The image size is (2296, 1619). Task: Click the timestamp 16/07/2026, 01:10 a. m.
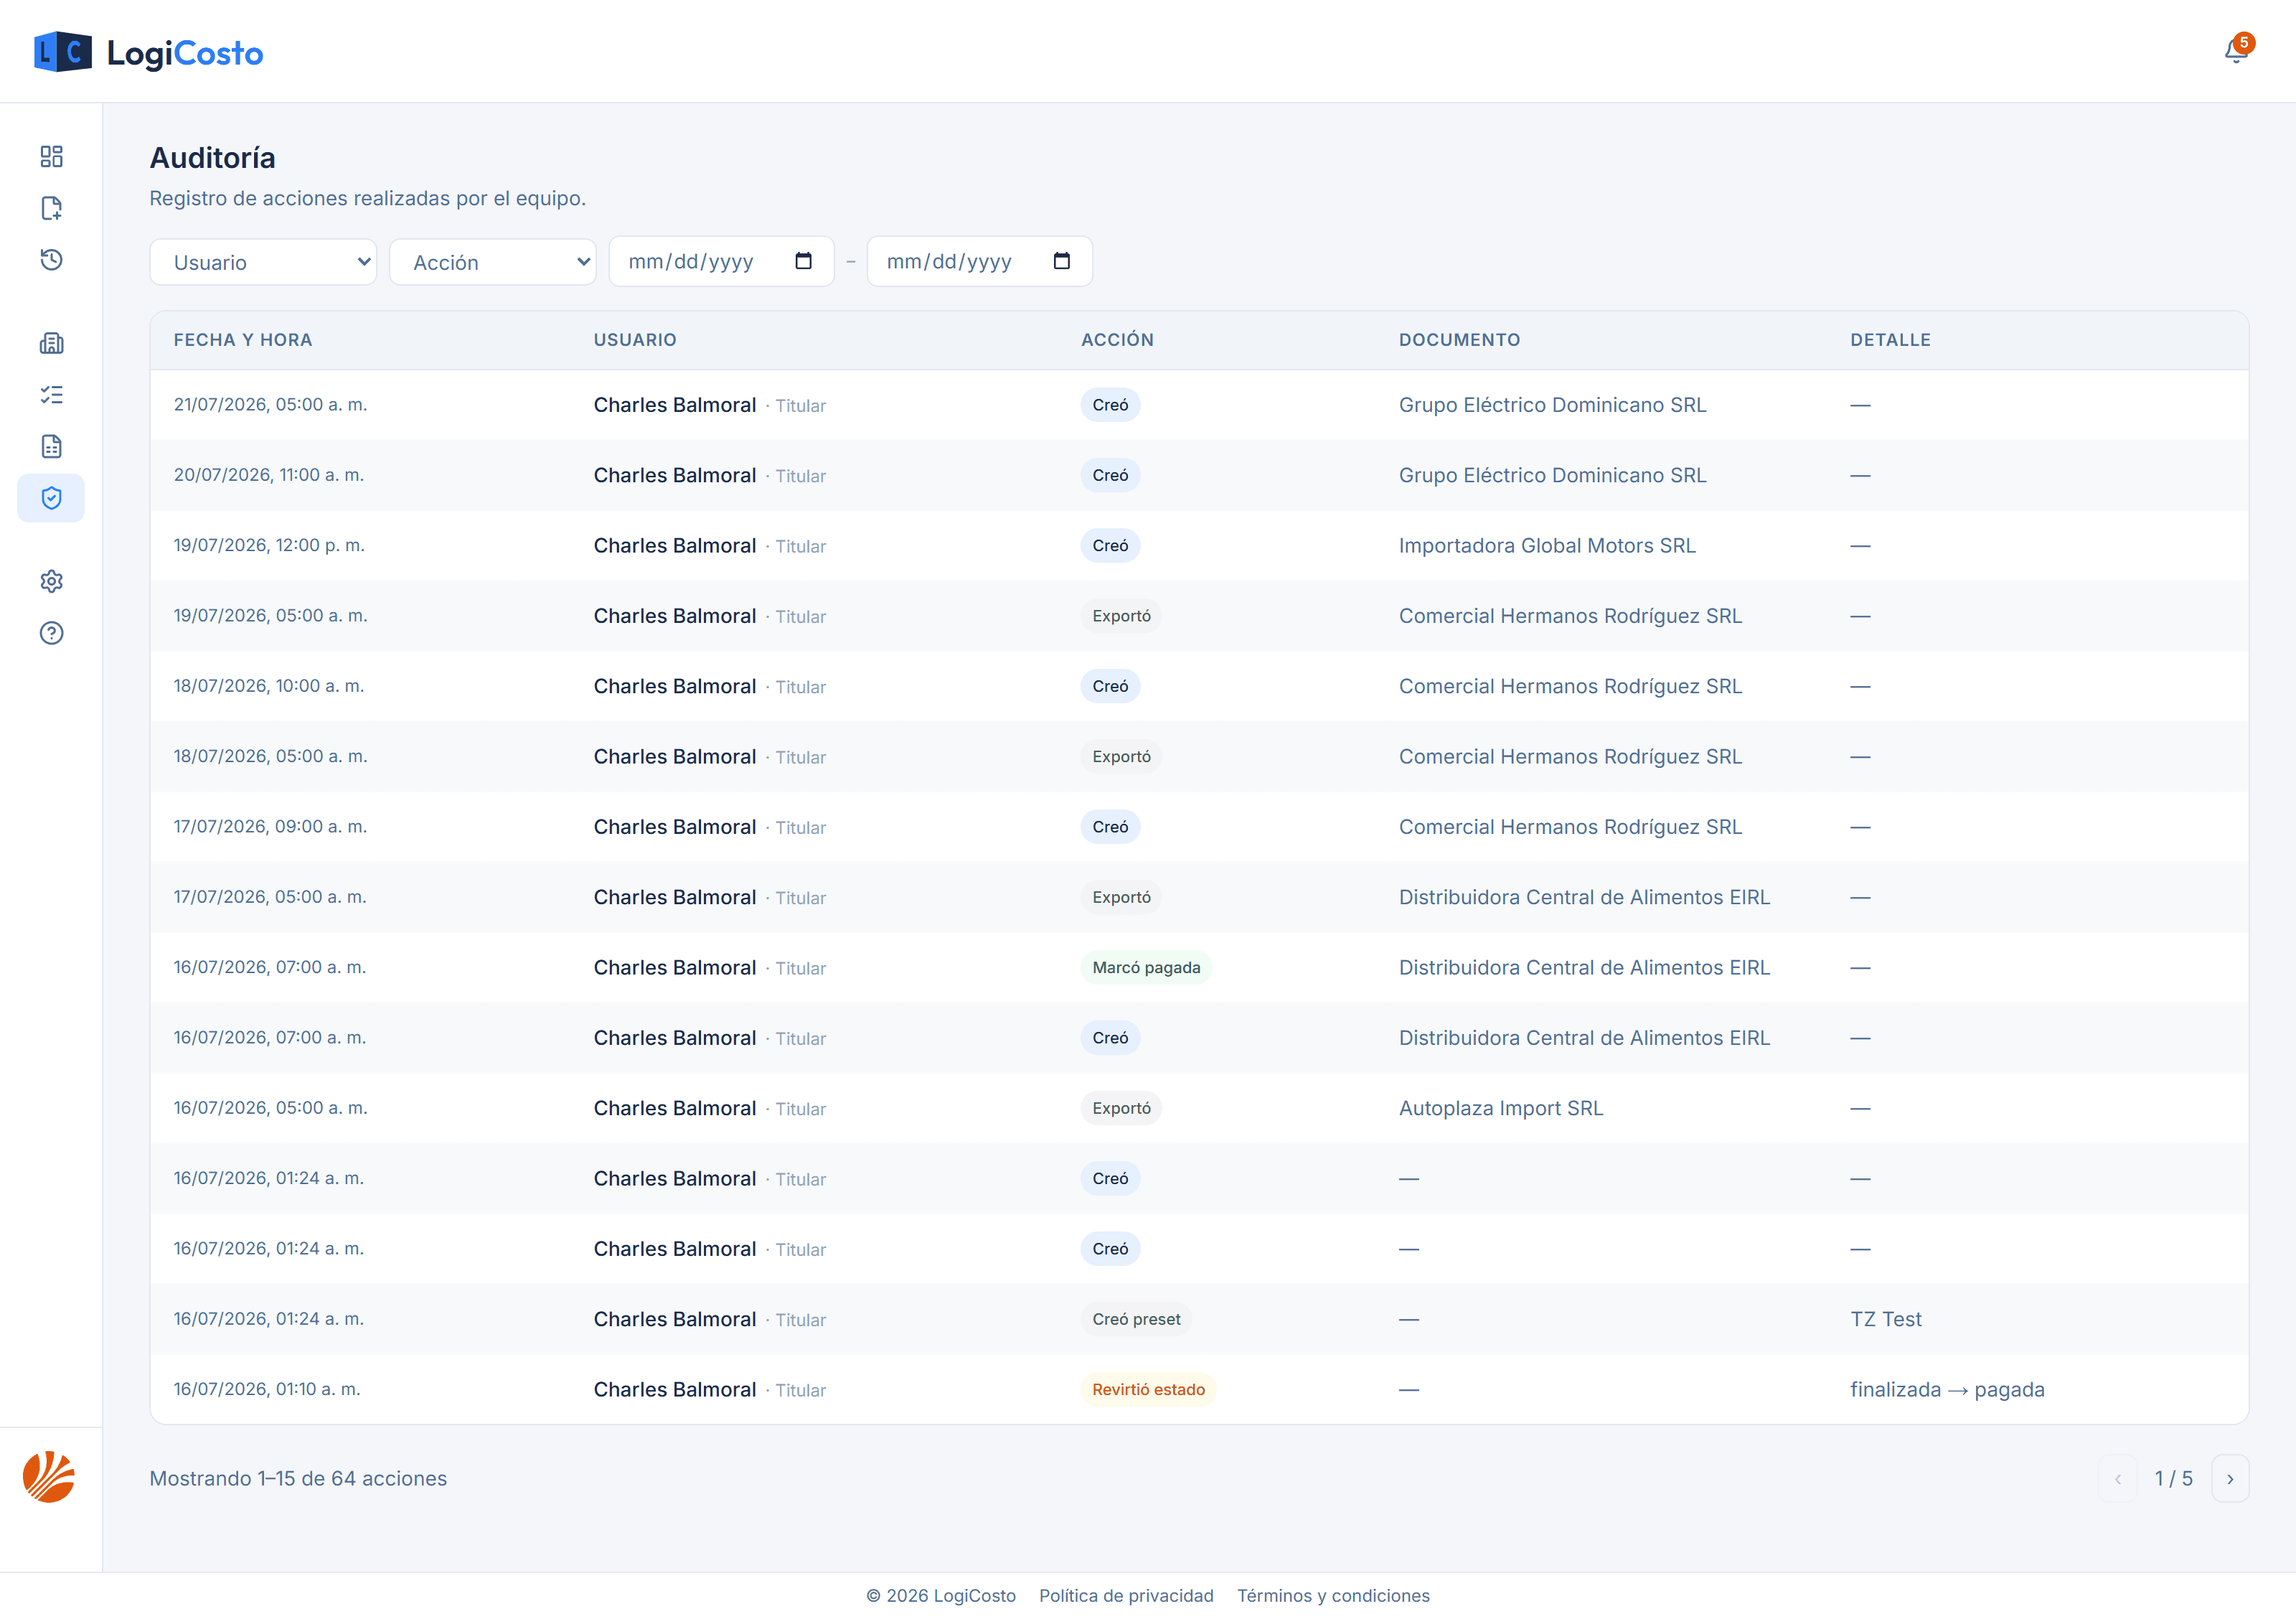tap(267, 1390)
